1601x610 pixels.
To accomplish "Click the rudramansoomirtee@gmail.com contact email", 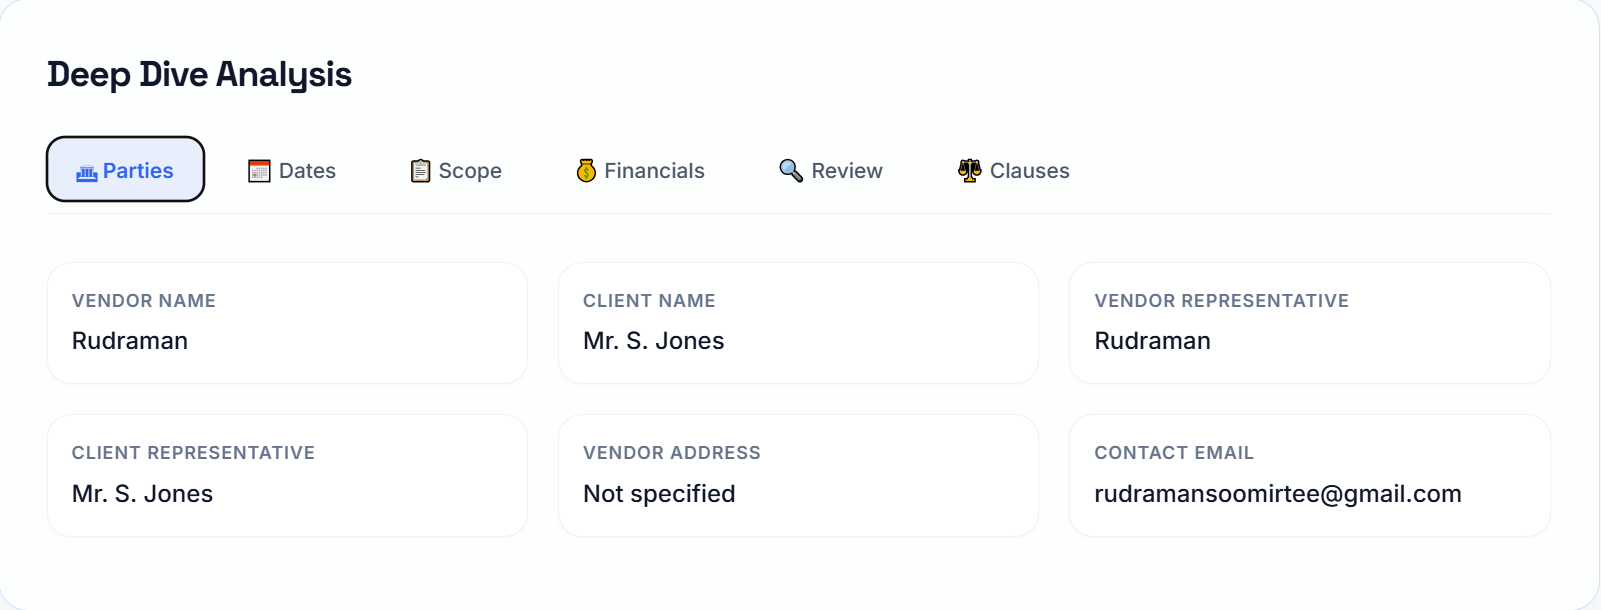I will point(1277,494).
